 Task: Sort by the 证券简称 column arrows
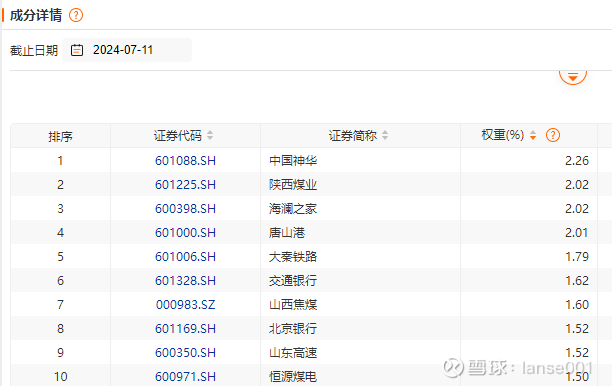(385, 135)
